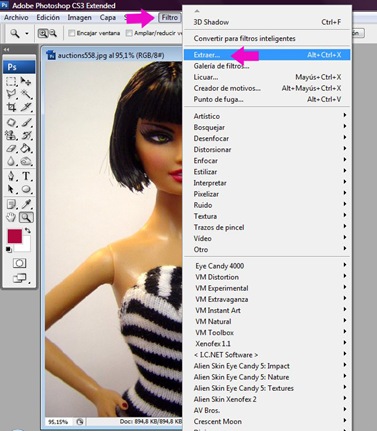377x431 pixels.
Task: Click the foreground crimson color swatch
Action: (x=15, y=236)
